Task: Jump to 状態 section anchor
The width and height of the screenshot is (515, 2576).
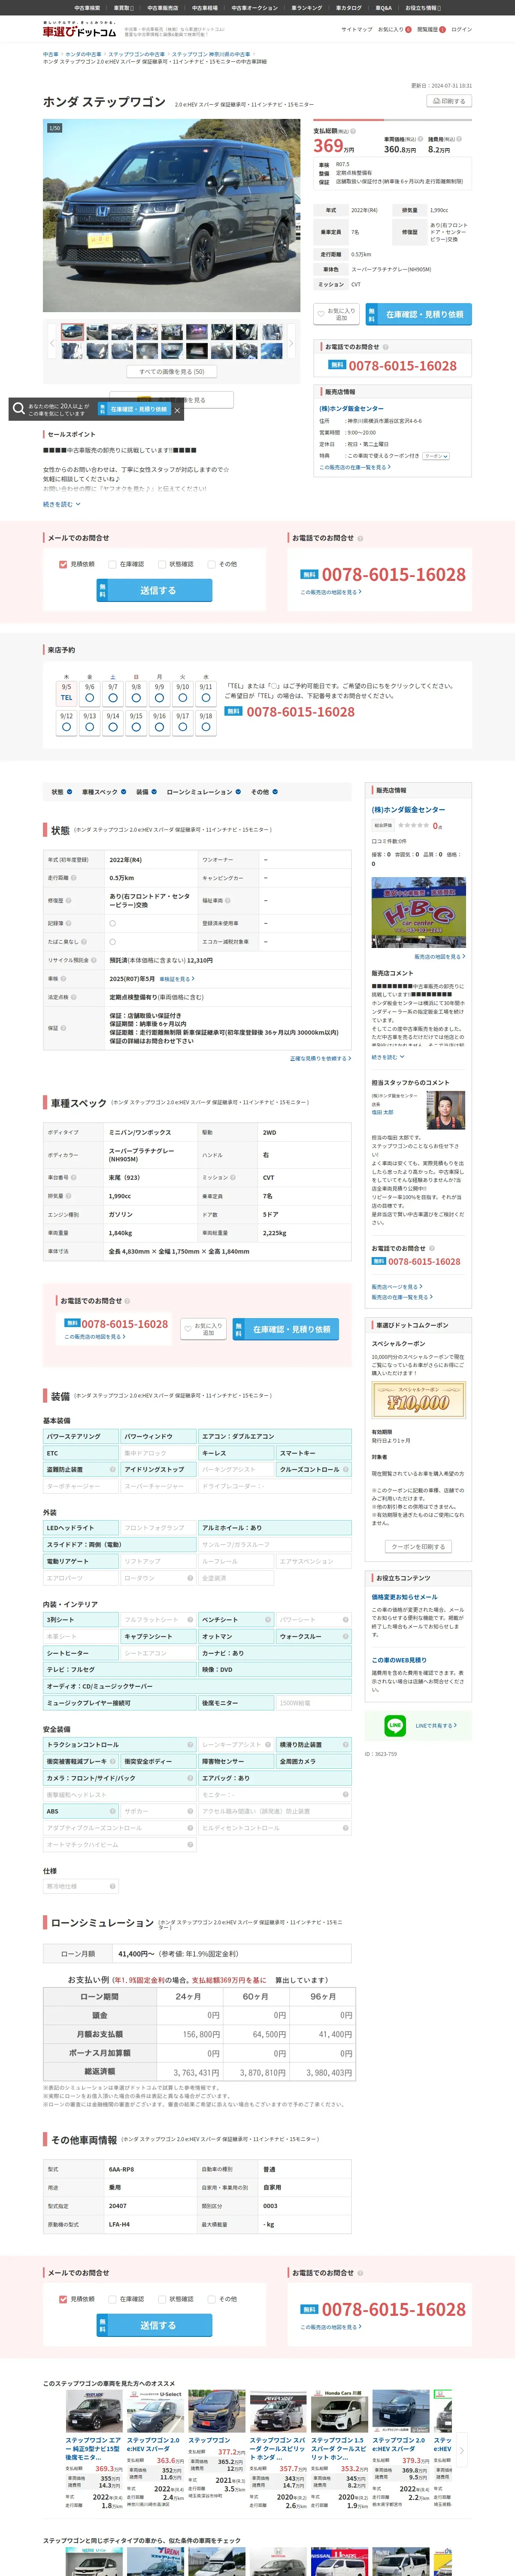Action: pos(61,792)
